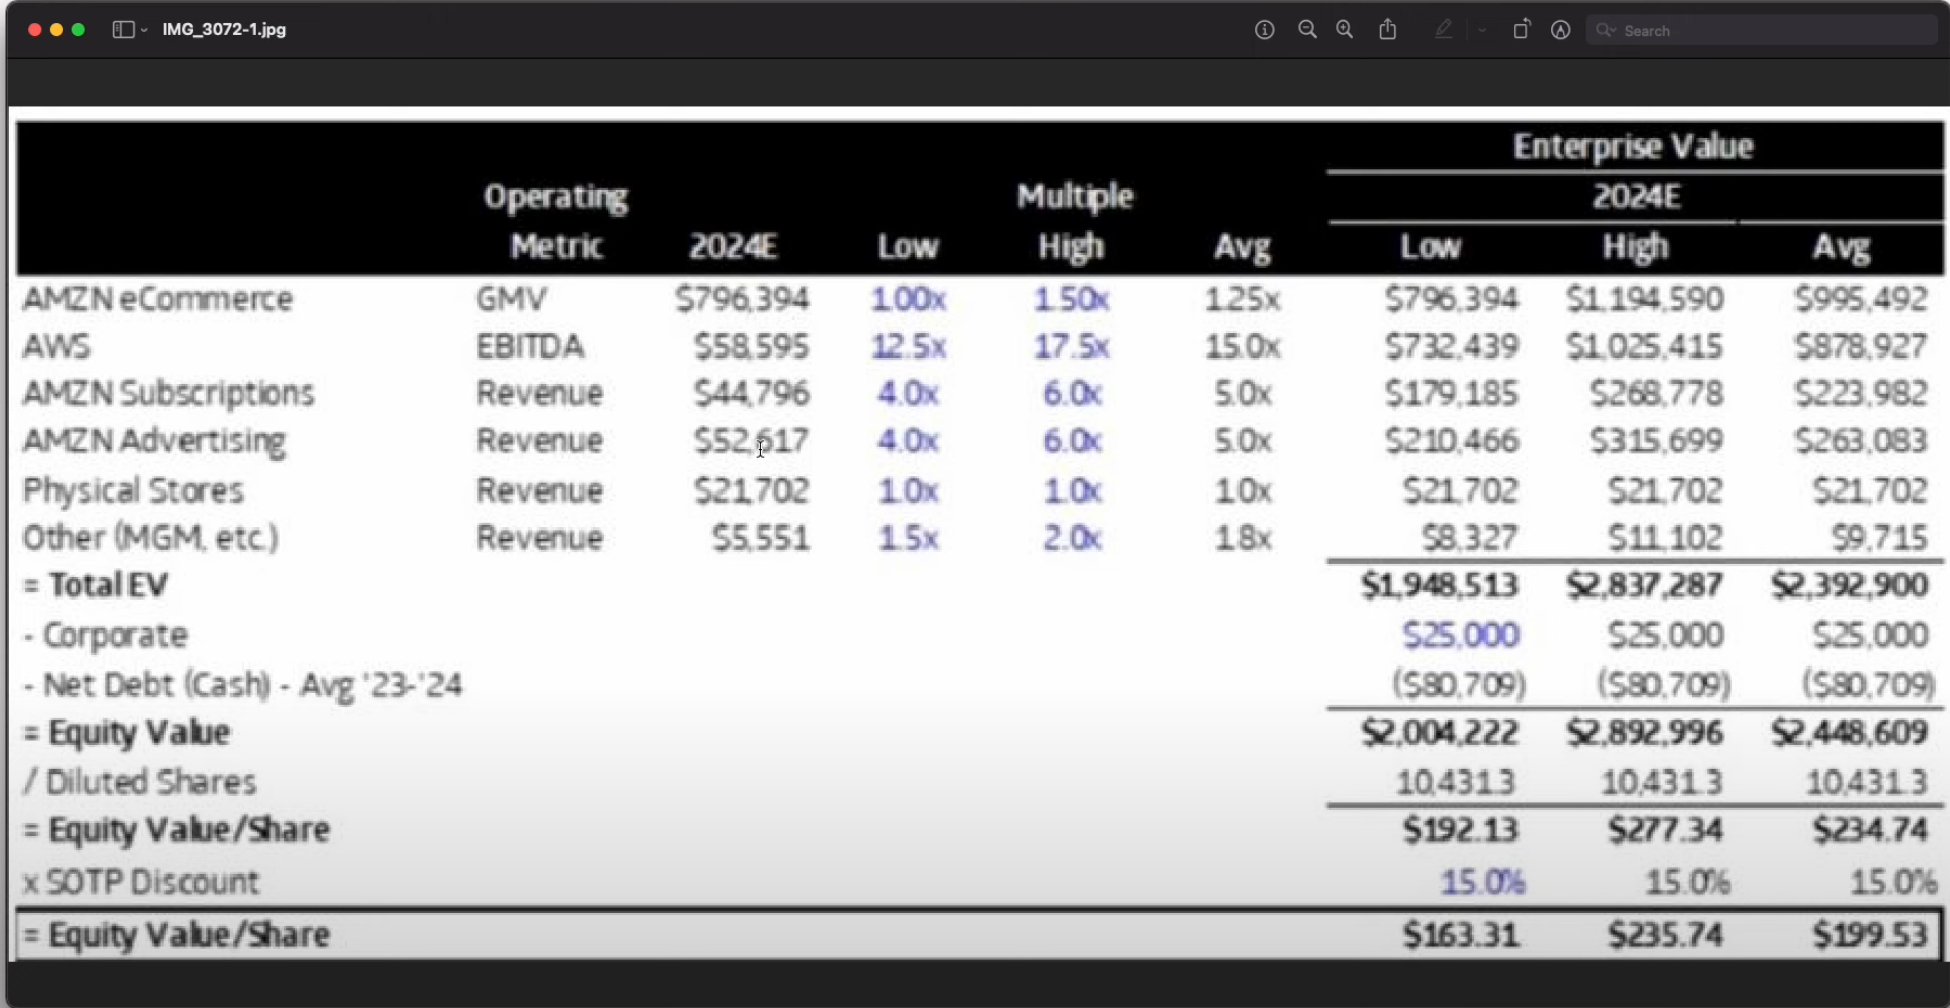Screen dimensions: 1950x1008
Task: Select the $1,194,590 high enterprise value
Action: click(1645, 299)
